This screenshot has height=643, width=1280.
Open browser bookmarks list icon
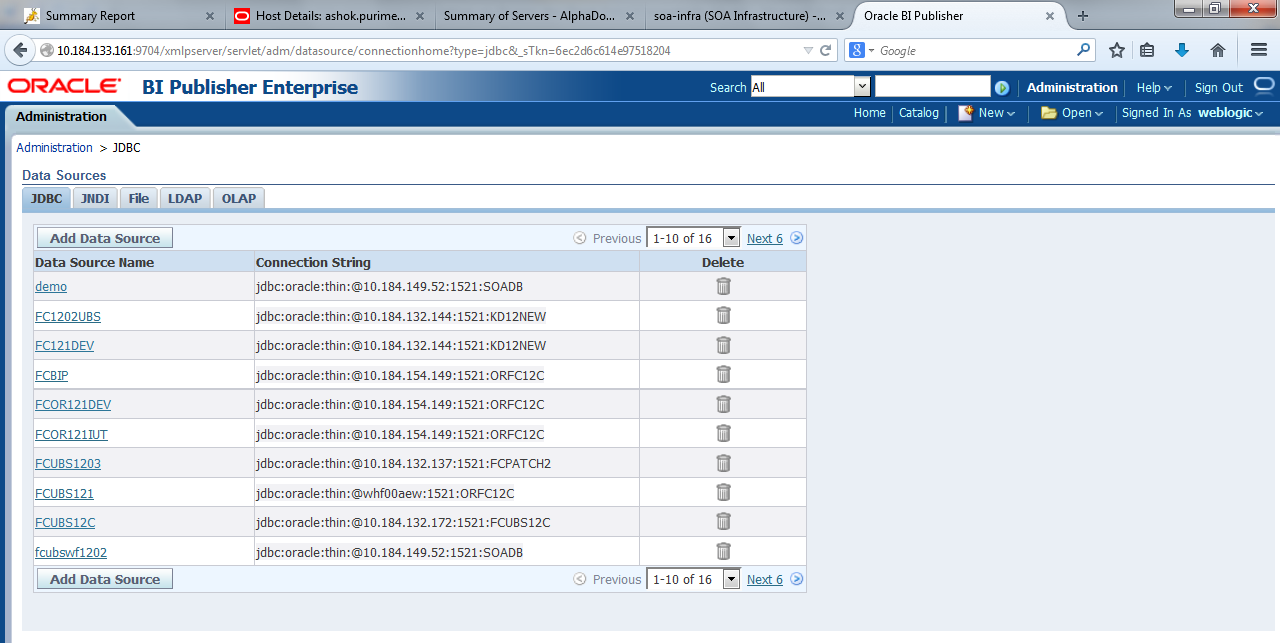tap(1147, 50)
